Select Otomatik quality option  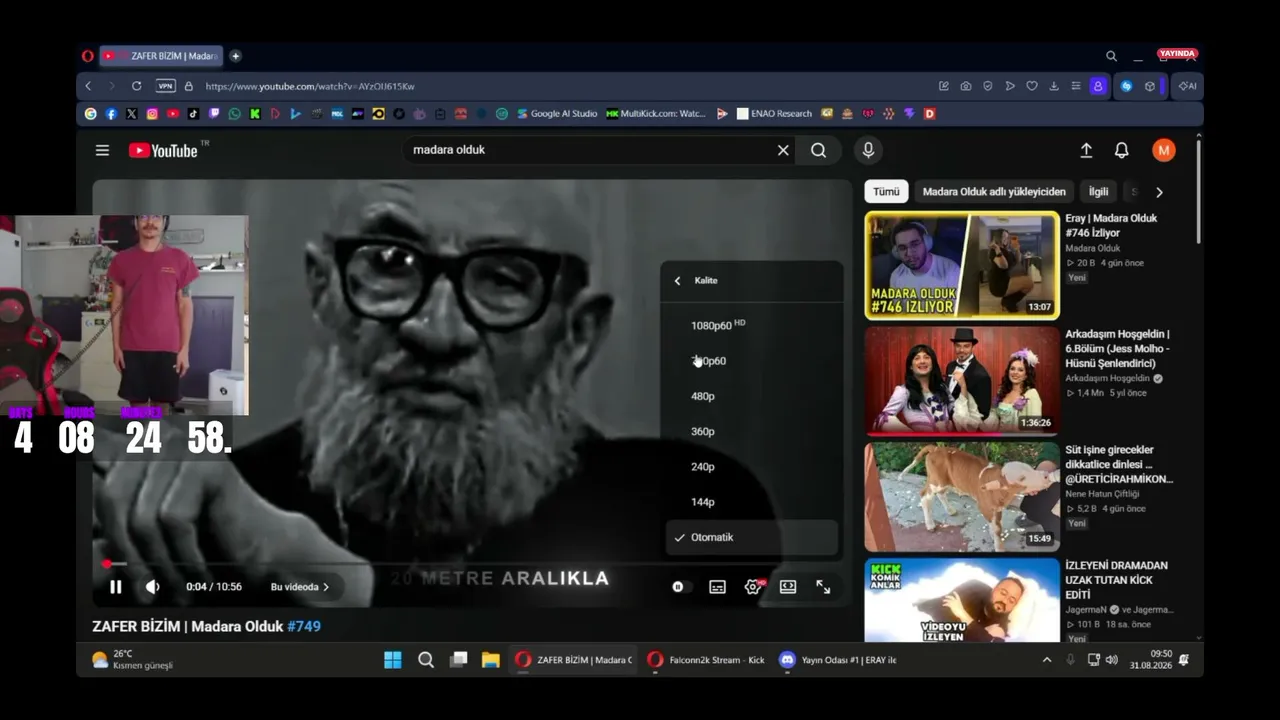click(x=752, y=538)
